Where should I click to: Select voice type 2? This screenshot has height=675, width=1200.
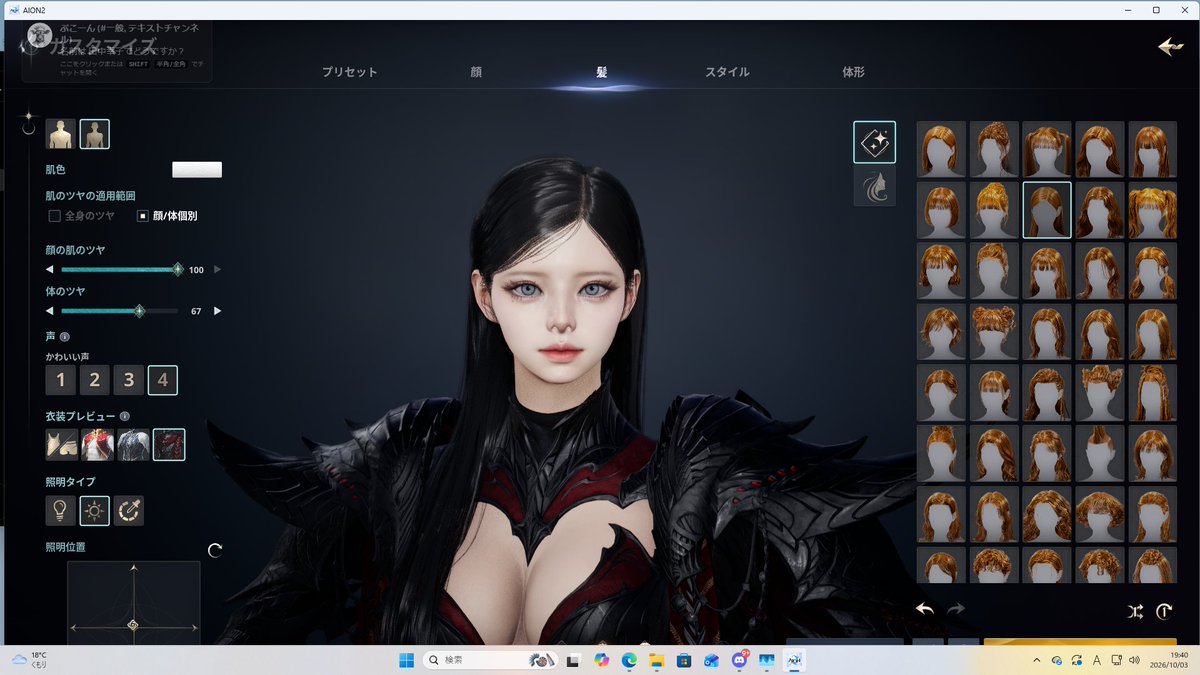tap(95, 380)
